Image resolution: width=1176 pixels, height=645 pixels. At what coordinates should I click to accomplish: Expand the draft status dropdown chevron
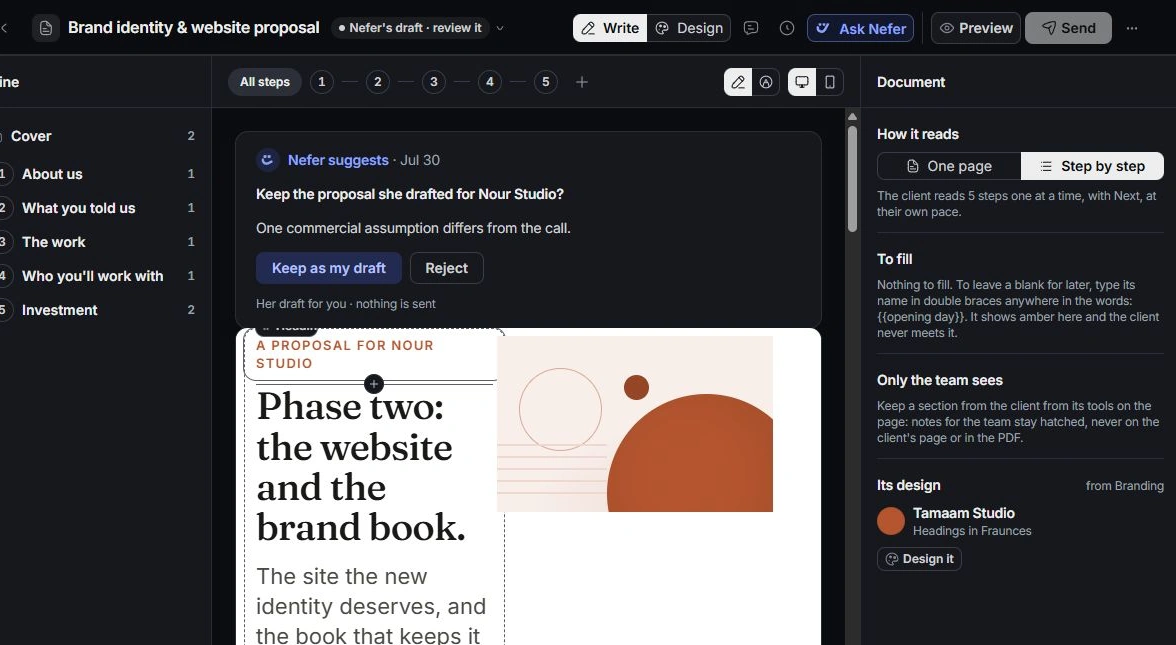click(x=500, y=28)
